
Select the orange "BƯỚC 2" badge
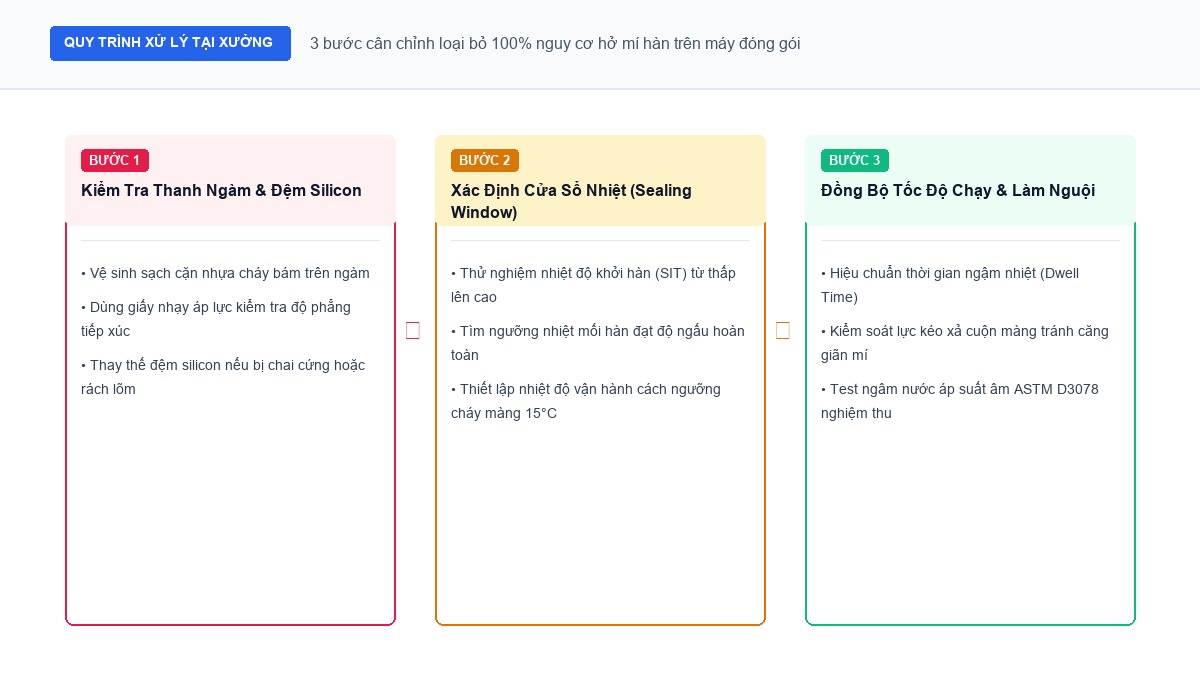coord(485,160)
